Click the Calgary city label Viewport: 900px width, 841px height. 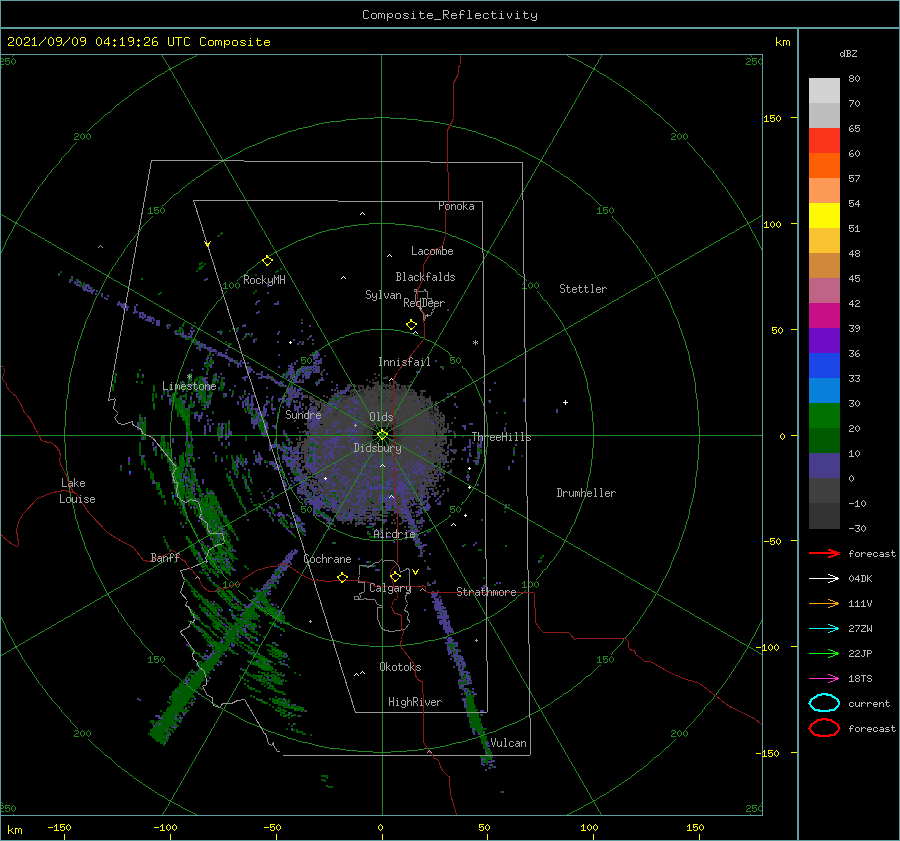[x=390, y=588]
